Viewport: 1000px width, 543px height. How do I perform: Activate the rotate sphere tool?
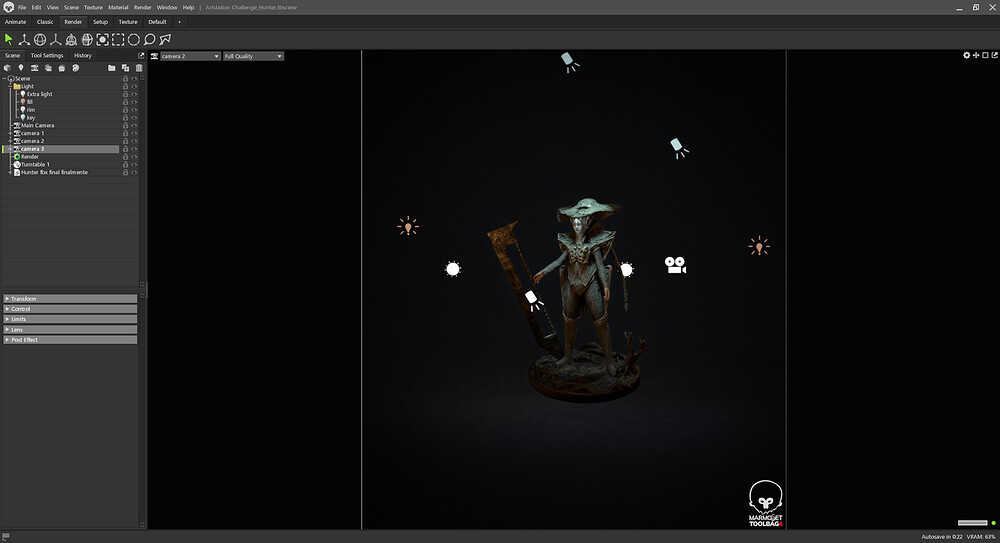40,40
